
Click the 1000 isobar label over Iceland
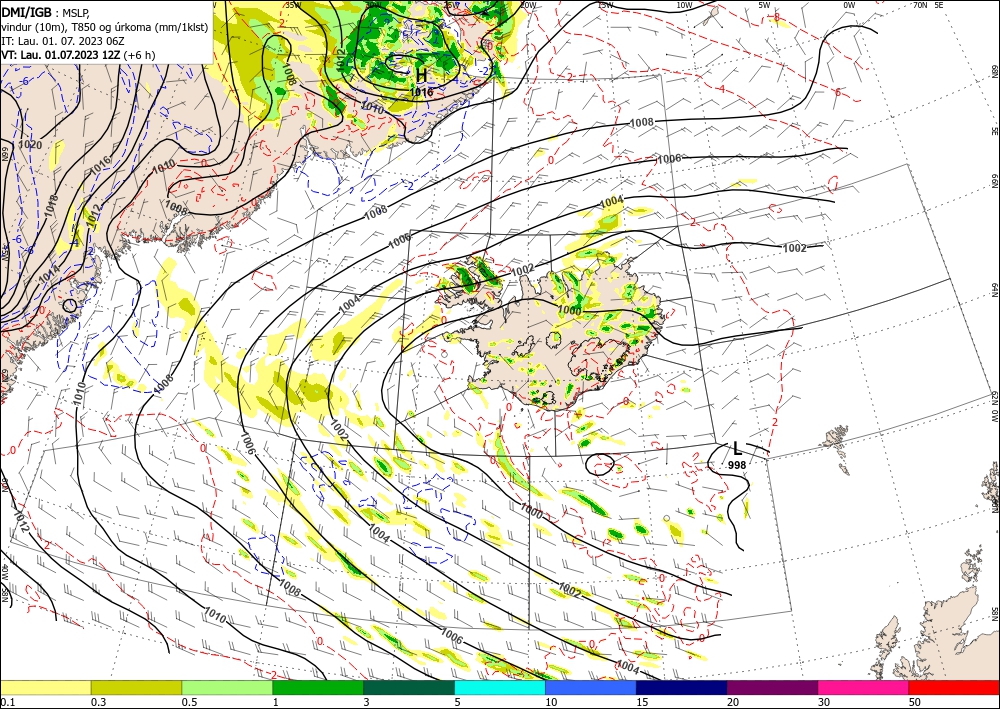pos(570,310)
